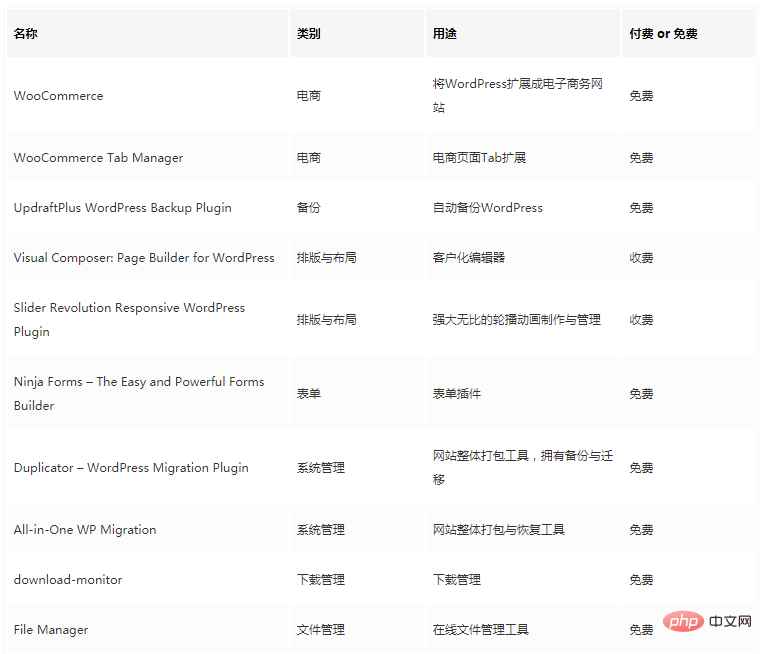Click 免费 in the Ninja Forms row

(641, 394)
